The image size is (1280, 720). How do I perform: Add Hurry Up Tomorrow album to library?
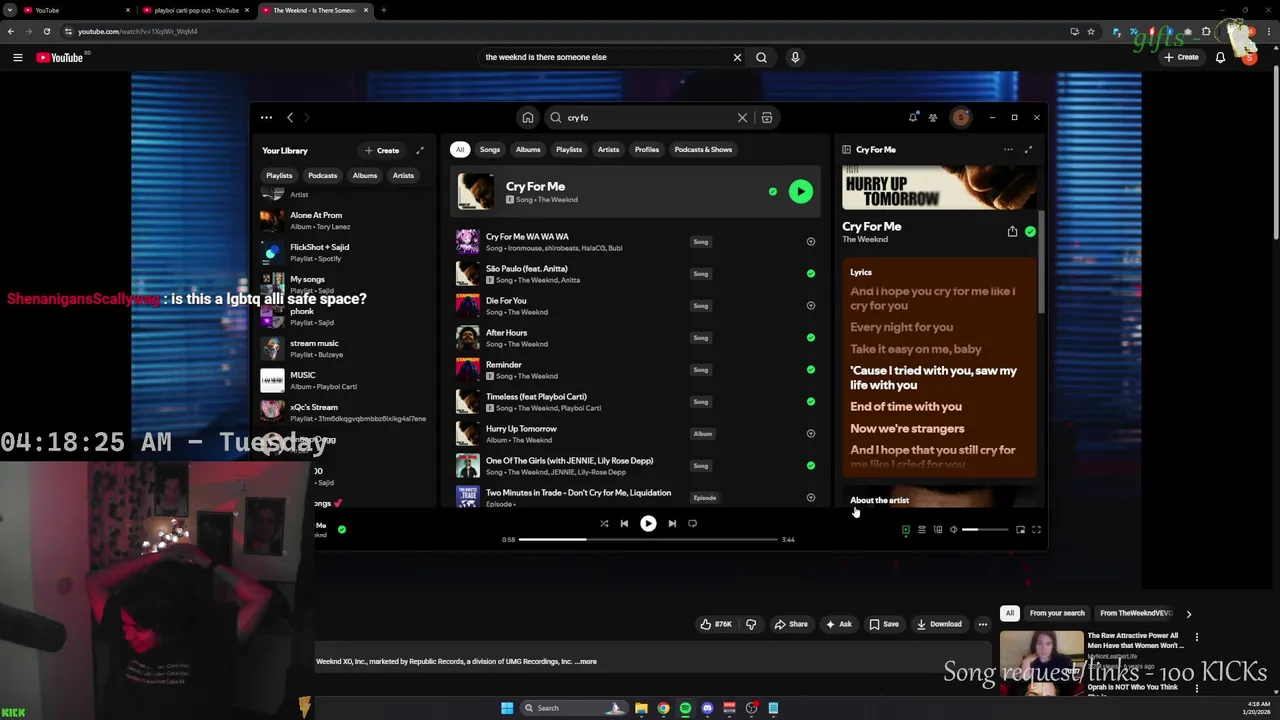[x=811, y=433]
